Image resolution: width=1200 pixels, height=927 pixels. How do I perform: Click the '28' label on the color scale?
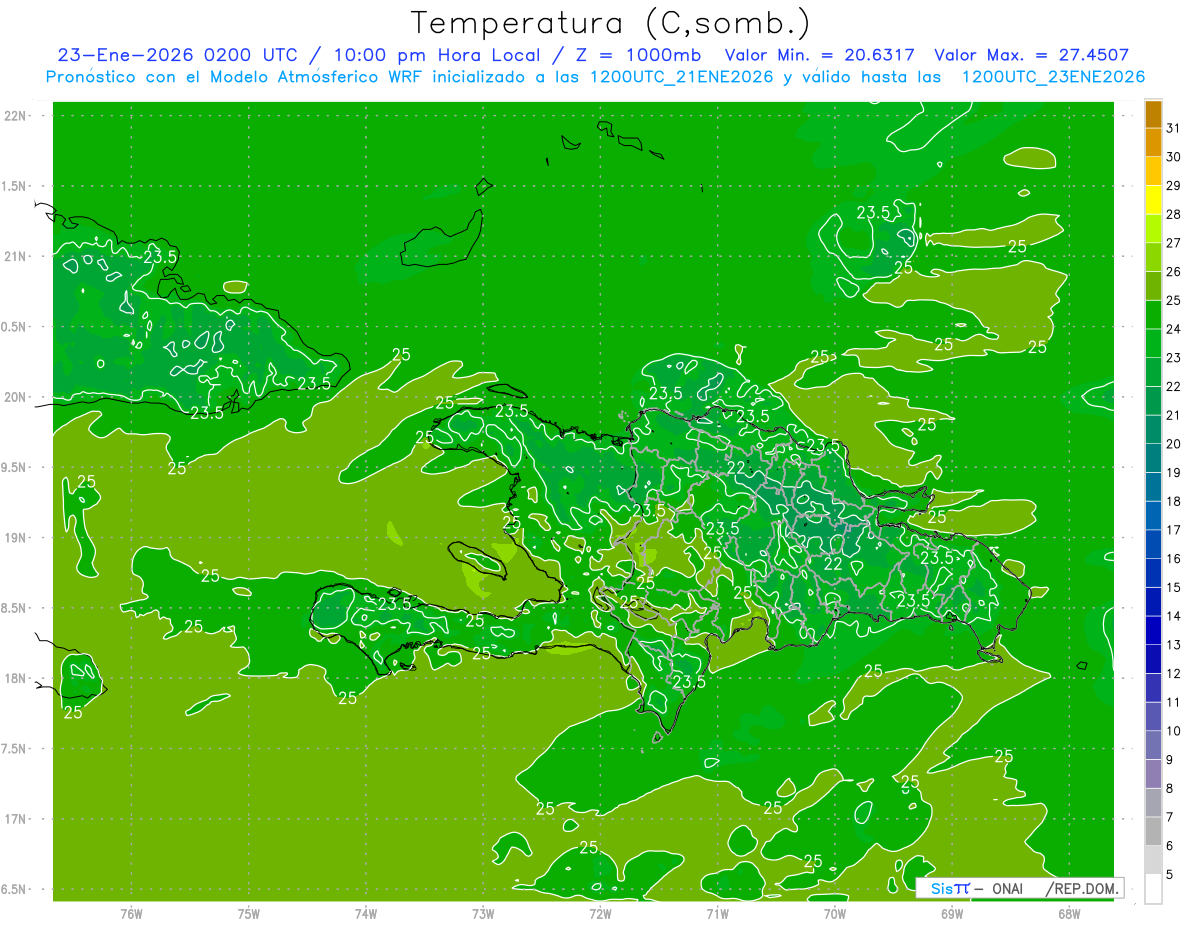click(x=1174, y=214)
